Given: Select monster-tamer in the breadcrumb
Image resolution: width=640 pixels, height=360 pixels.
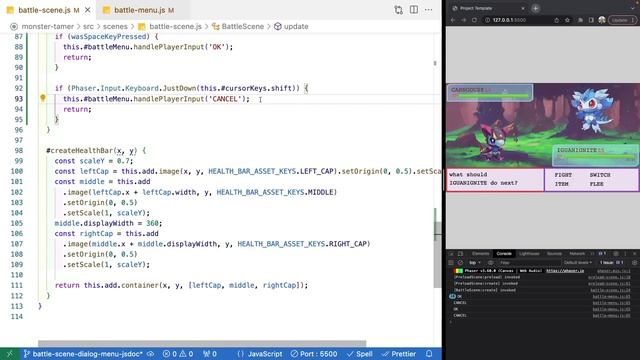Looking at the screenshot, I should pos(47,26).
